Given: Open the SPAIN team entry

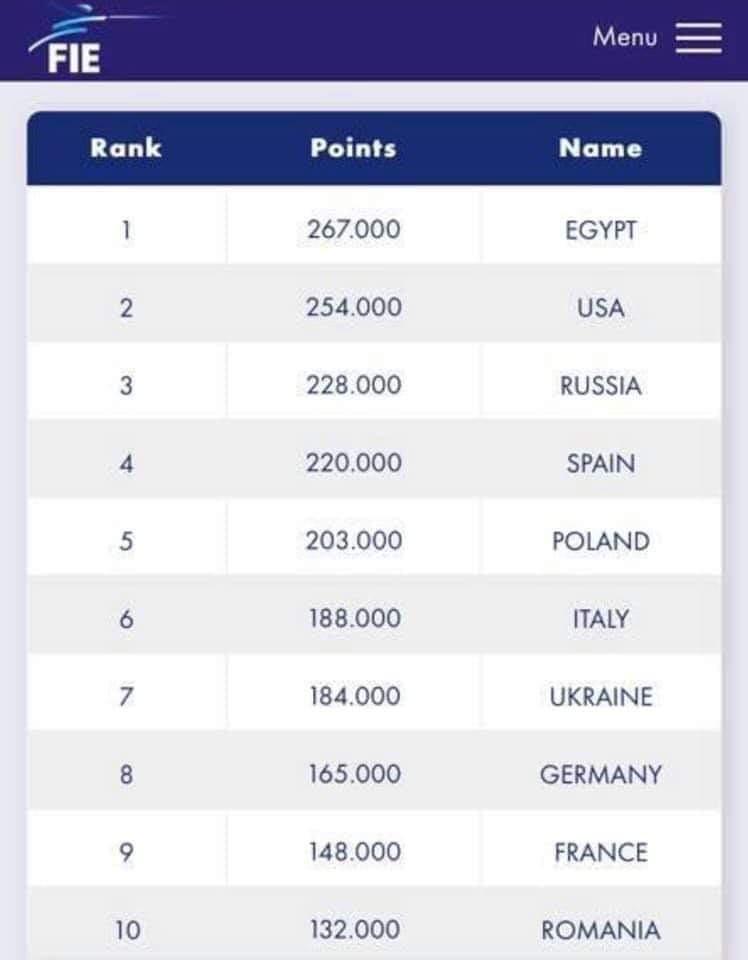Looking at the screenshot, I should coord(600,463).
